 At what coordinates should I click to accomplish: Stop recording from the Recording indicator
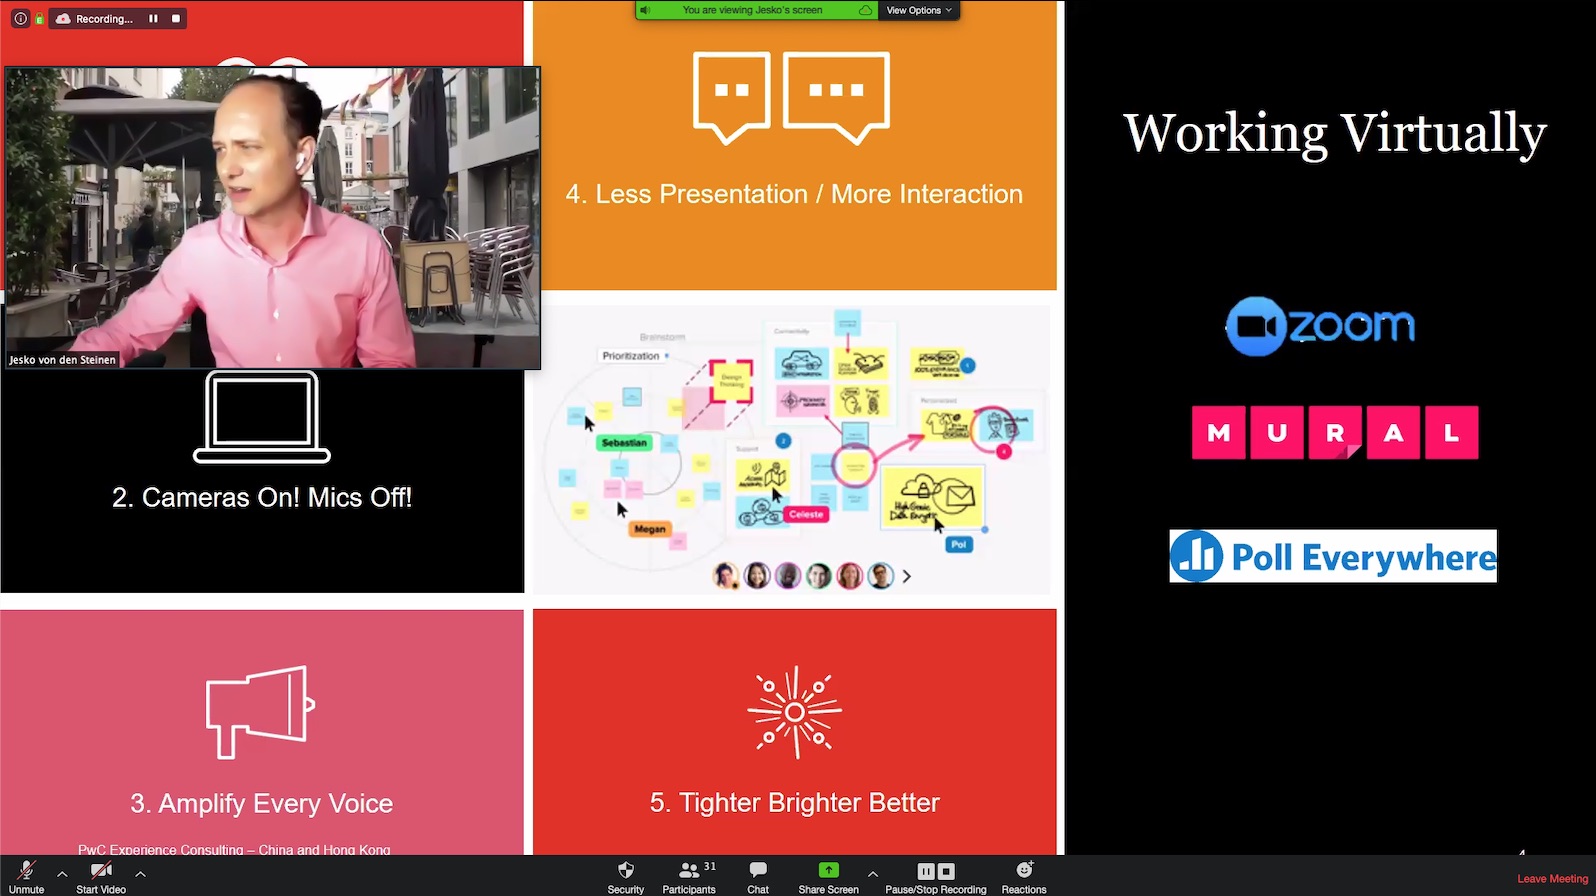[x=176, y=19]
